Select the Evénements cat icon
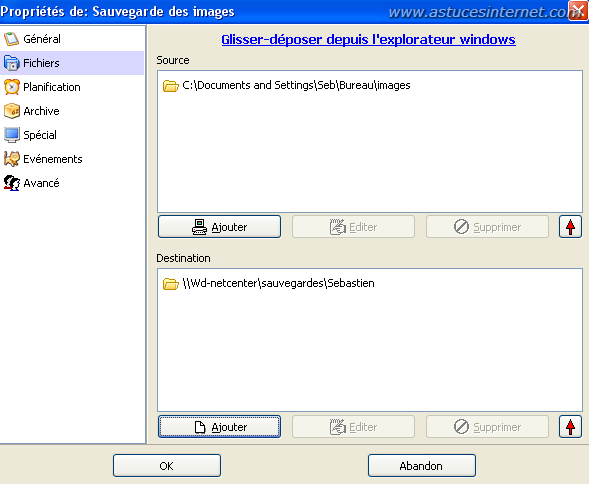The width and height of the screenshot is (589, 484). pyautogui.click(x=11, y=159)
